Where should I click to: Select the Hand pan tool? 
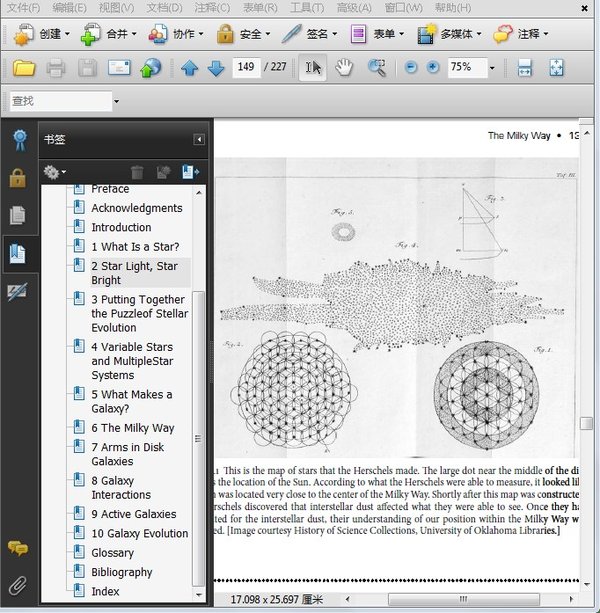click(x=344, y=68)
